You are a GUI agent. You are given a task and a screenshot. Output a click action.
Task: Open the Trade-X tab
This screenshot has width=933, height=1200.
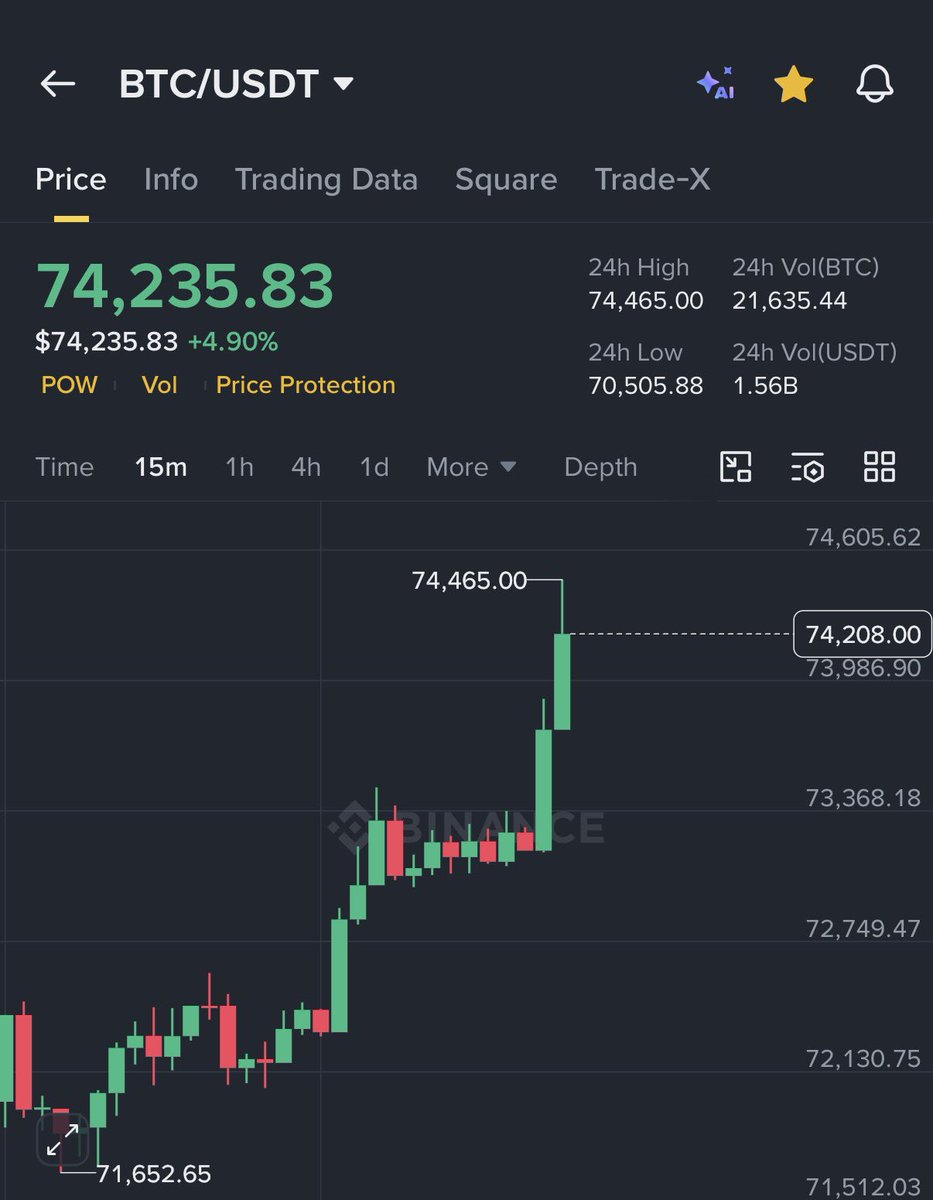click(653, 180)
